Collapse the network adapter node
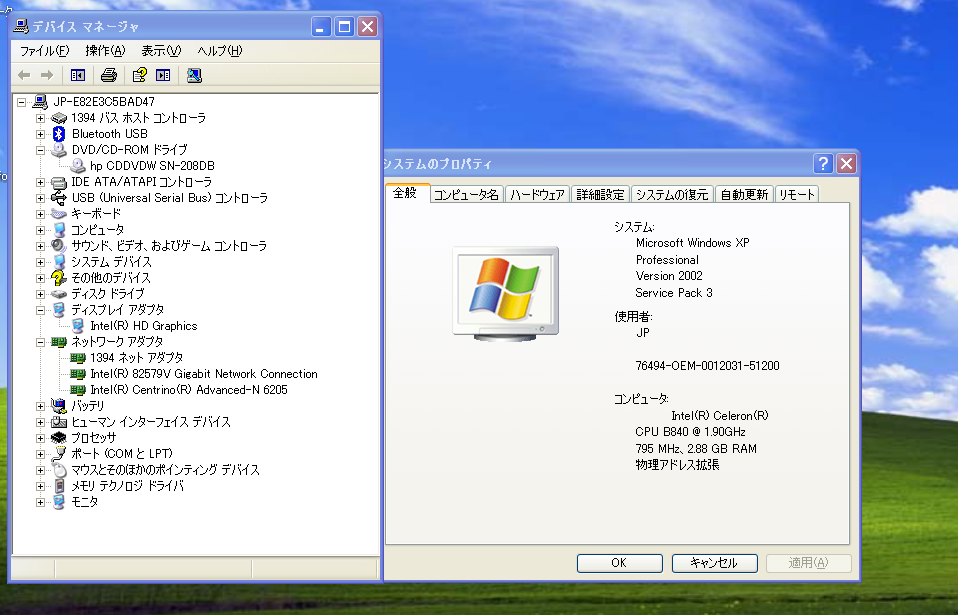Image resolution: width=958 pixels, height=615 pixels. [40, 342]
